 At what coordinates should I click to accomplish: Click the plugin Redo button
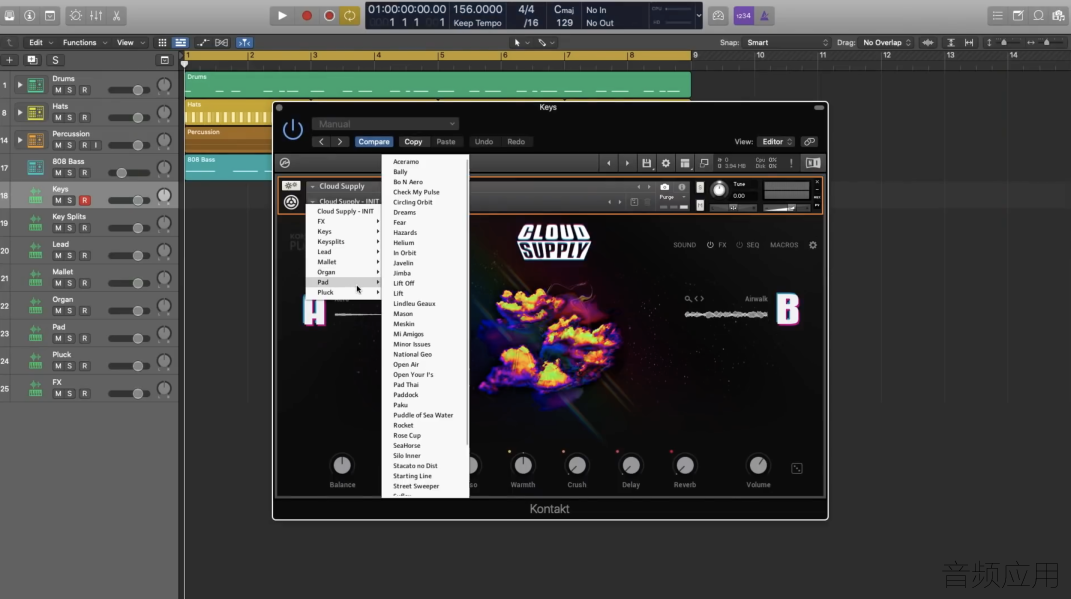point(516,141)
